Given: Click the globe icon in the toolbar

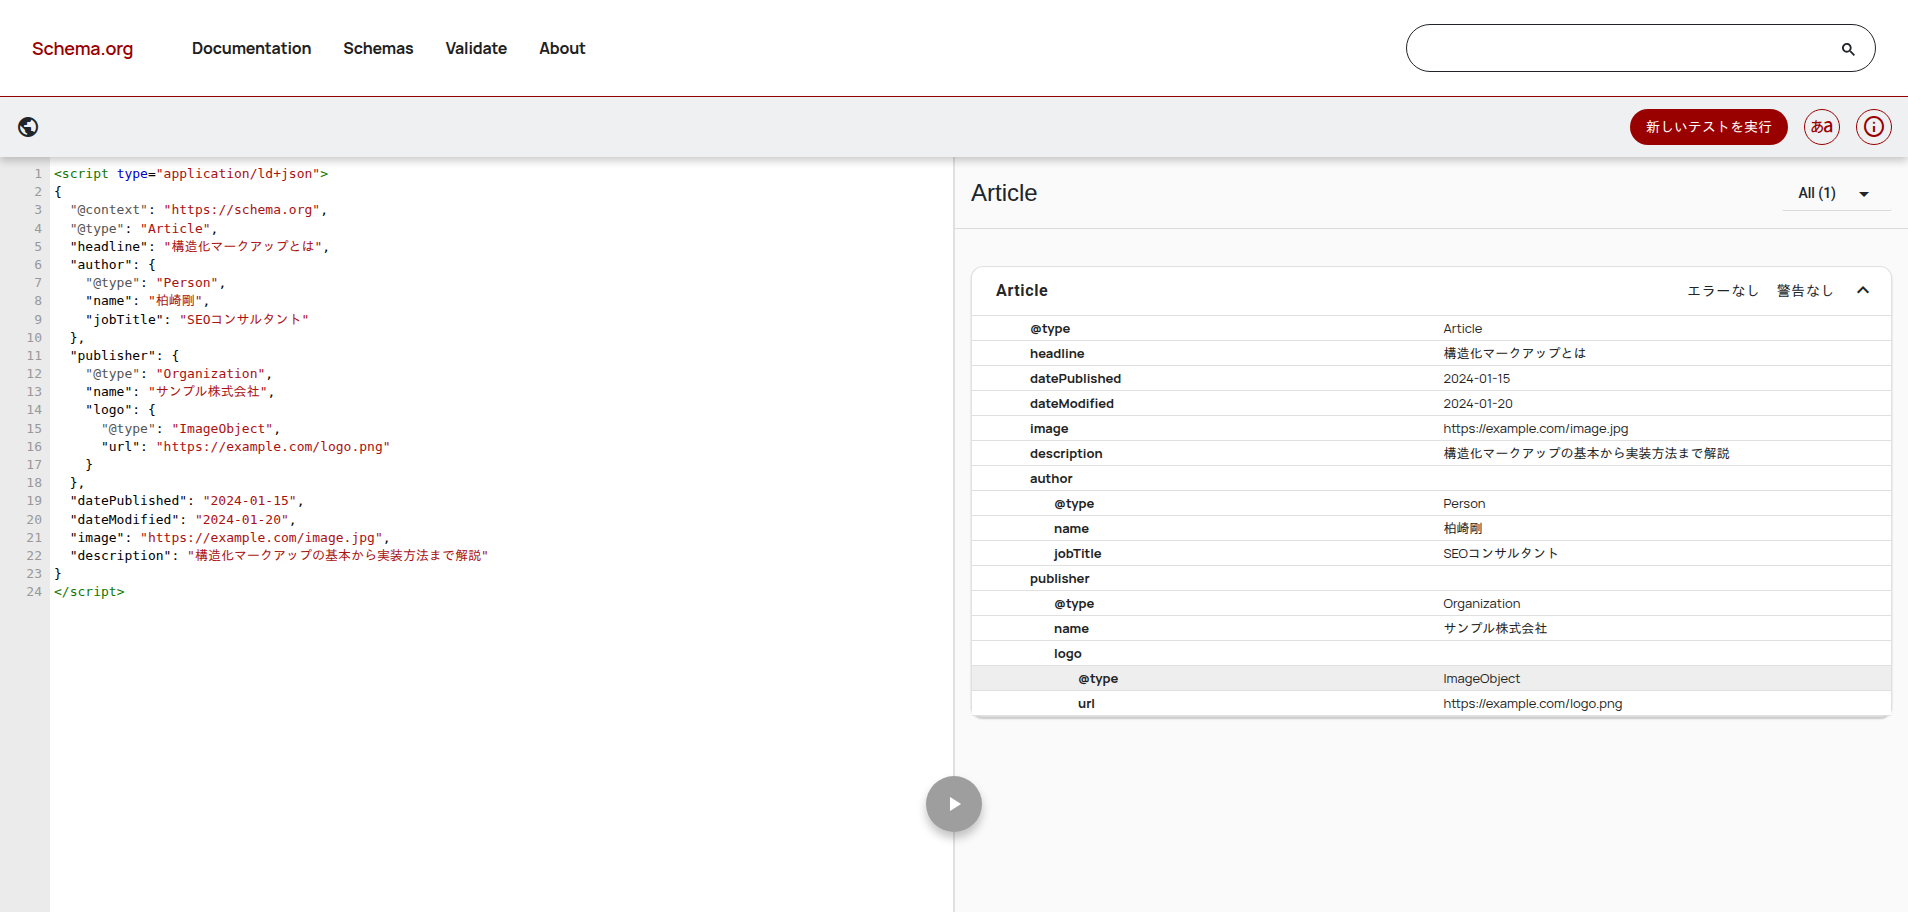Looking at the screenshot, I should 28,127.
